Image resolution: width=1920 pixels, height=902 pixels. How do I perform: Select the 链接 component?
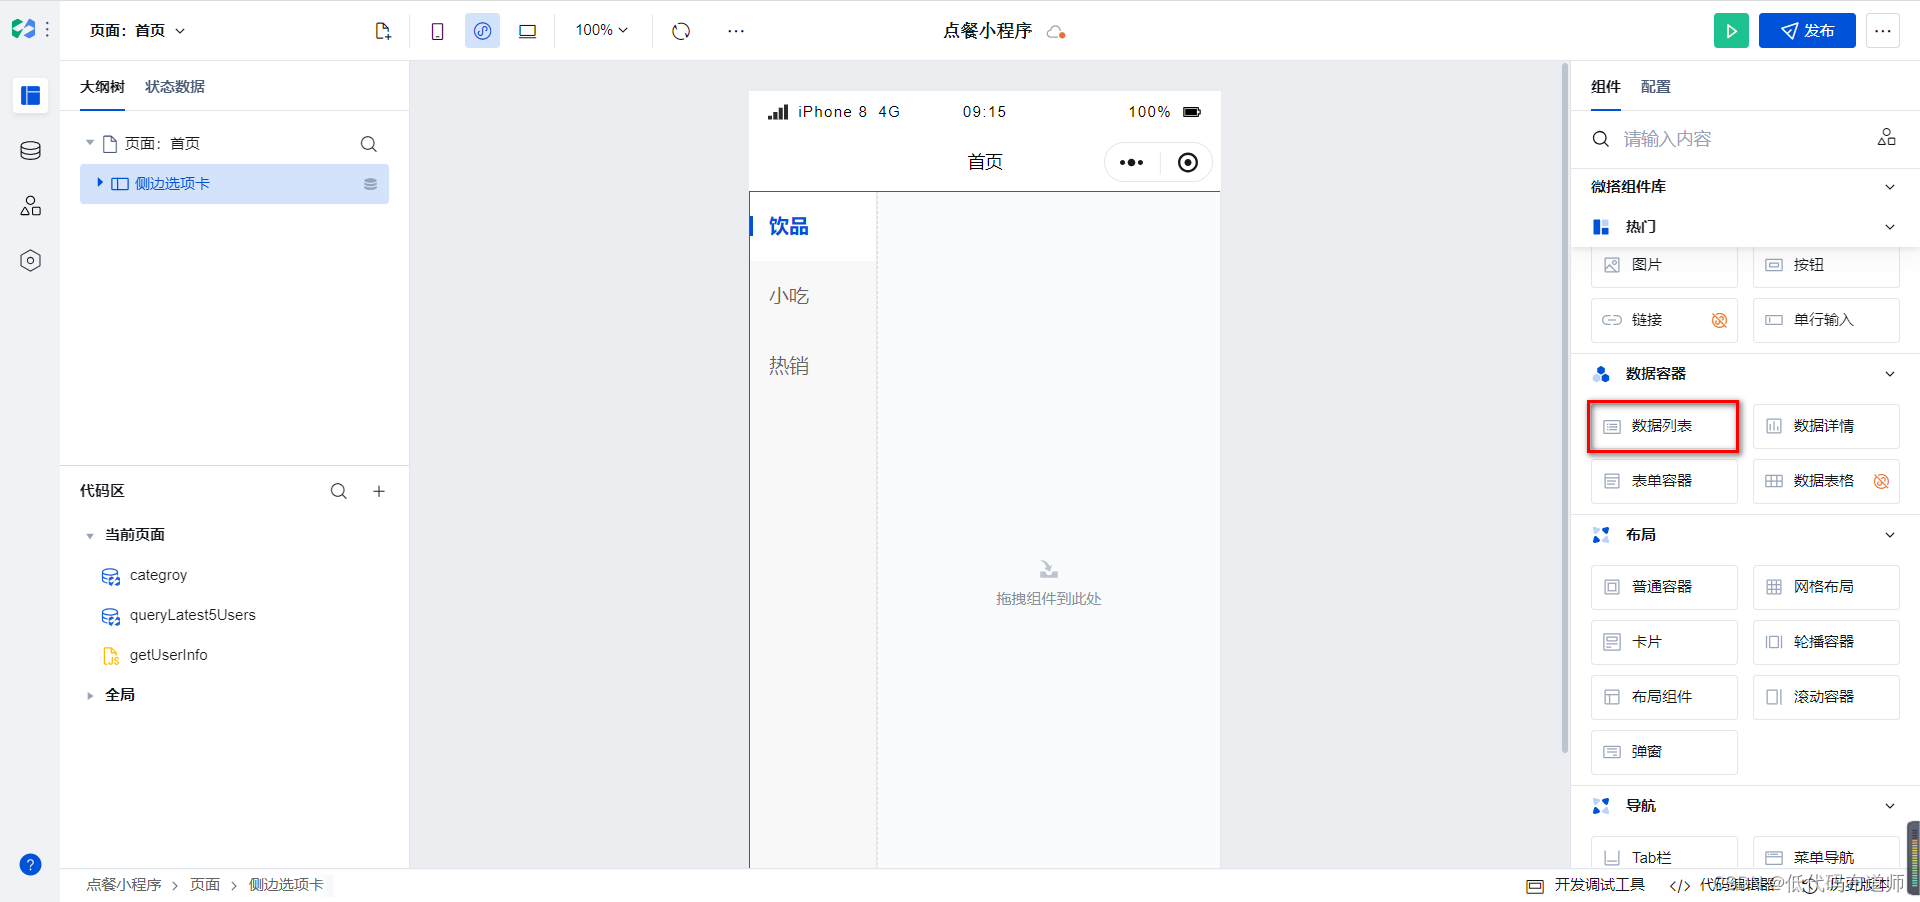click(x=1664, y=320)
